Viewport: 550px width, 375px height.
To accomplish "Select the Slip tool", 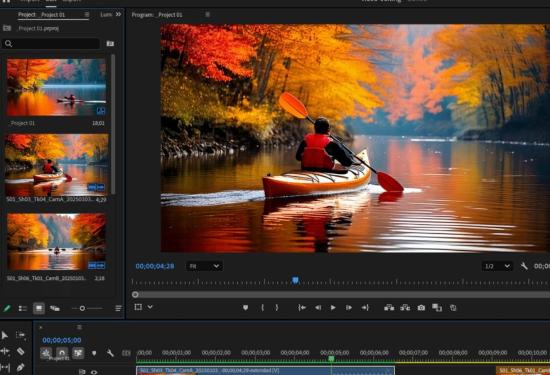I will [x=5, y=367].
